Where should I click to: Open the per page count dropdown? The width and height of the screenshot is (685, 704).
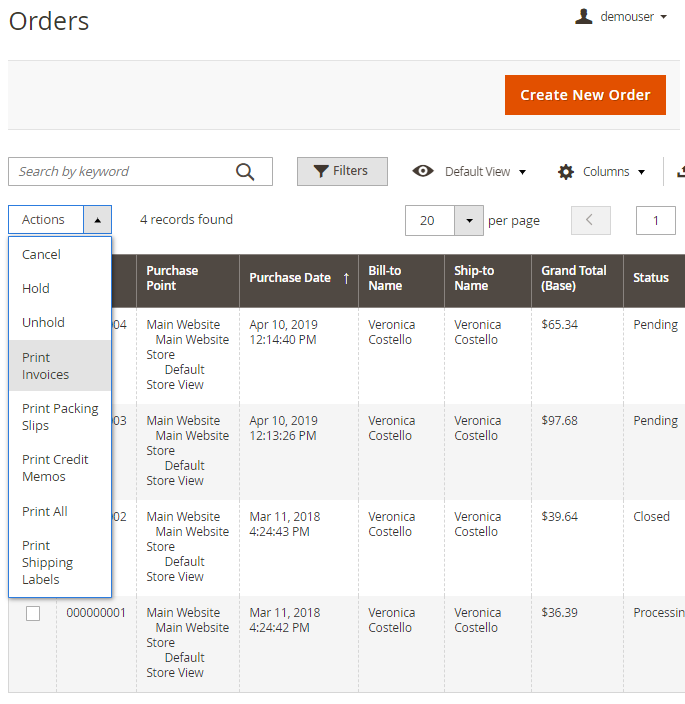[469, 220]
